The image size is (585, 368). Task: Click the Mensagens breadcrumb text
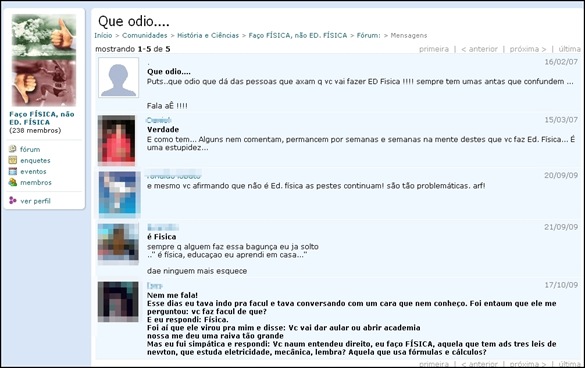(x=409, y=35)
